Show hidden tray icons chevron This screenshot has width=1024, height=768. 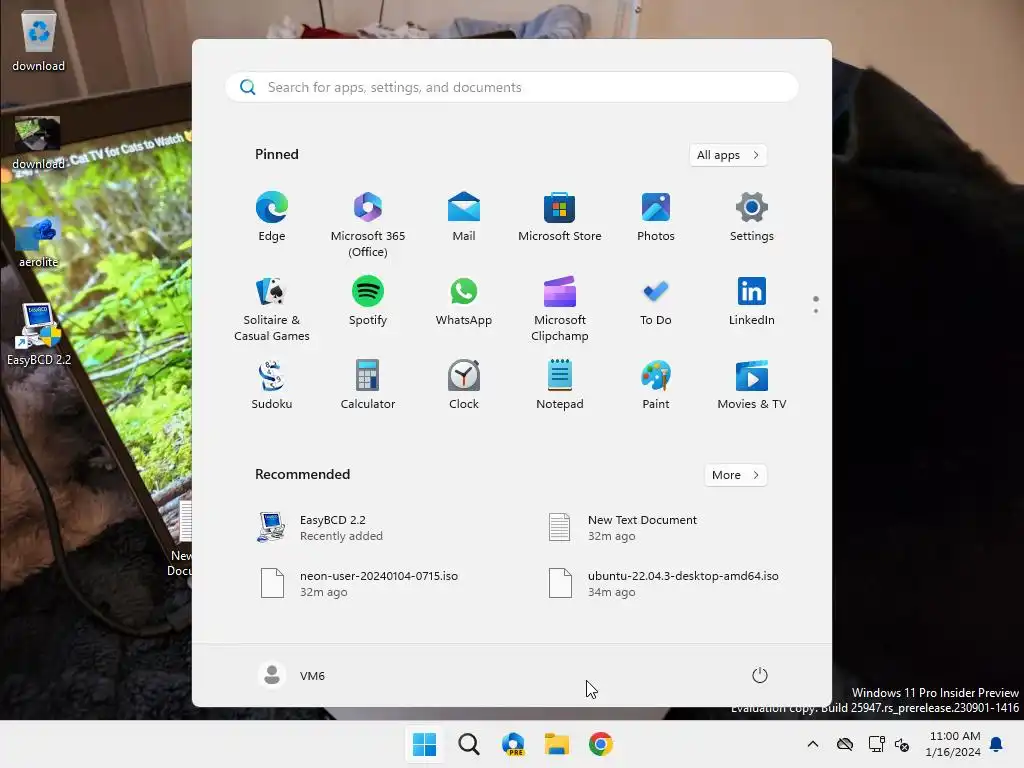tap(813, 744)
